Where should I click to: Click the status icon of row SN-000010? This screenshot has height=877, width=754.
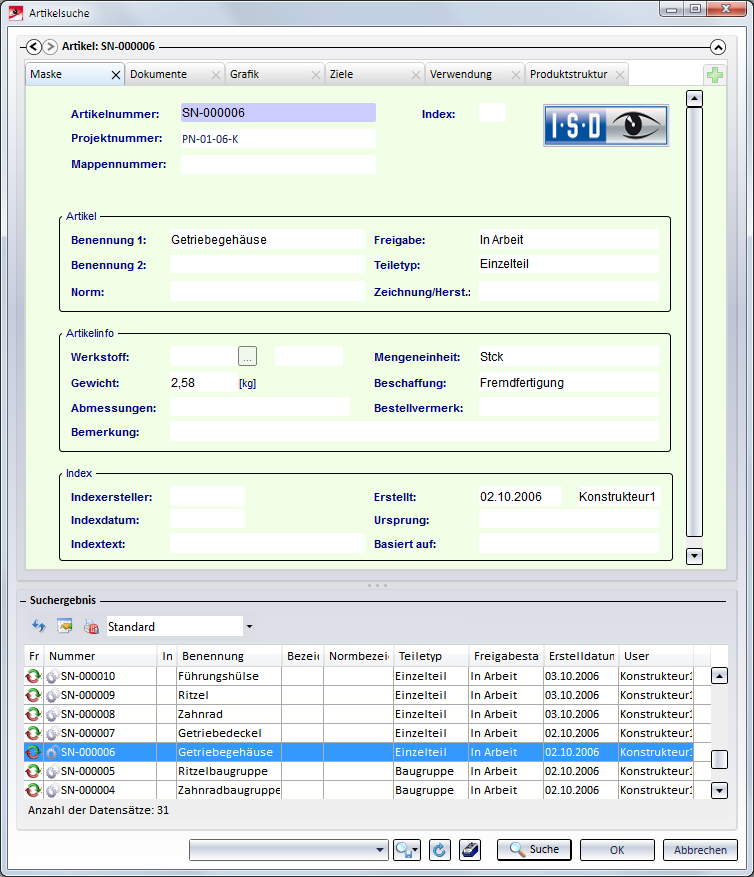pos(33,676)
